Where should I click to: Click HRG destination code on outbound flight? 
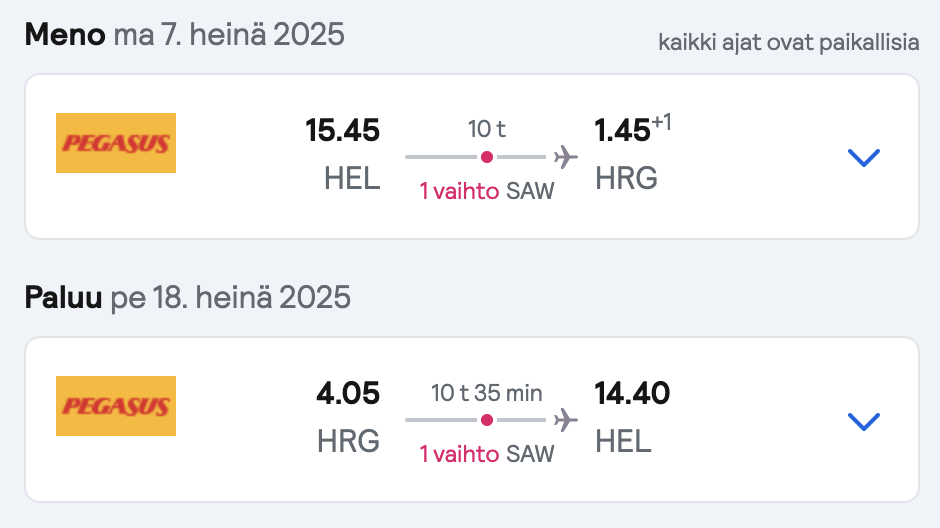(x=626, y=178)
